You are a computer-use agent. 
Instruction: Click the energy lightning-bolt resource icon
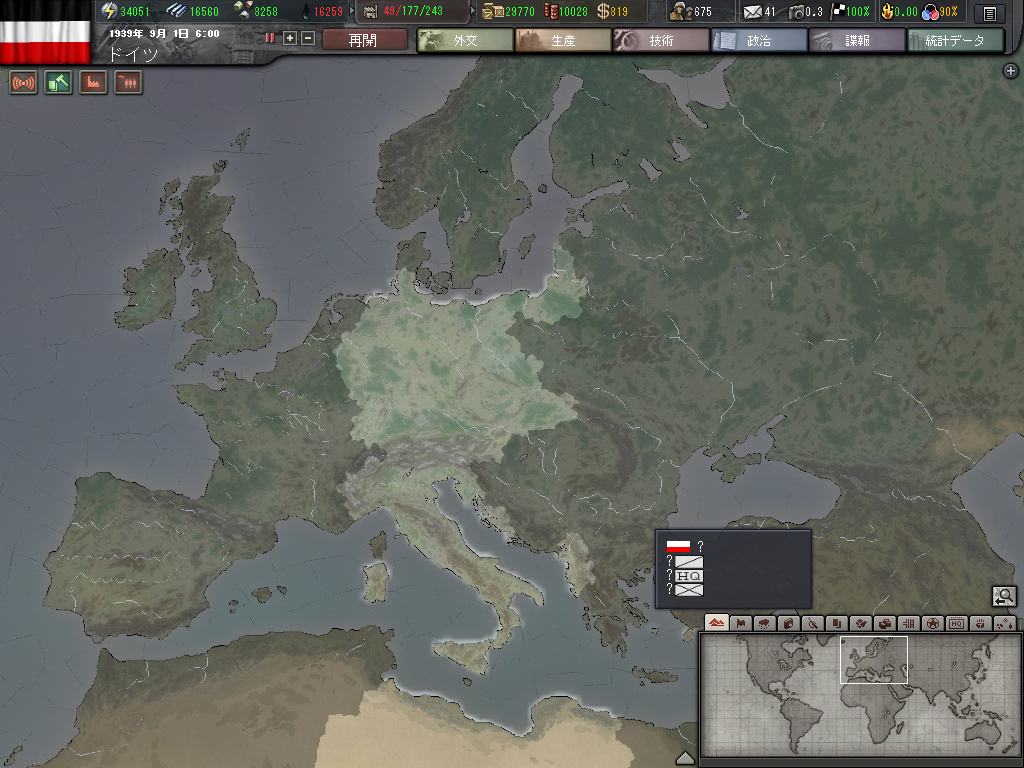click(x=109, y=11)
